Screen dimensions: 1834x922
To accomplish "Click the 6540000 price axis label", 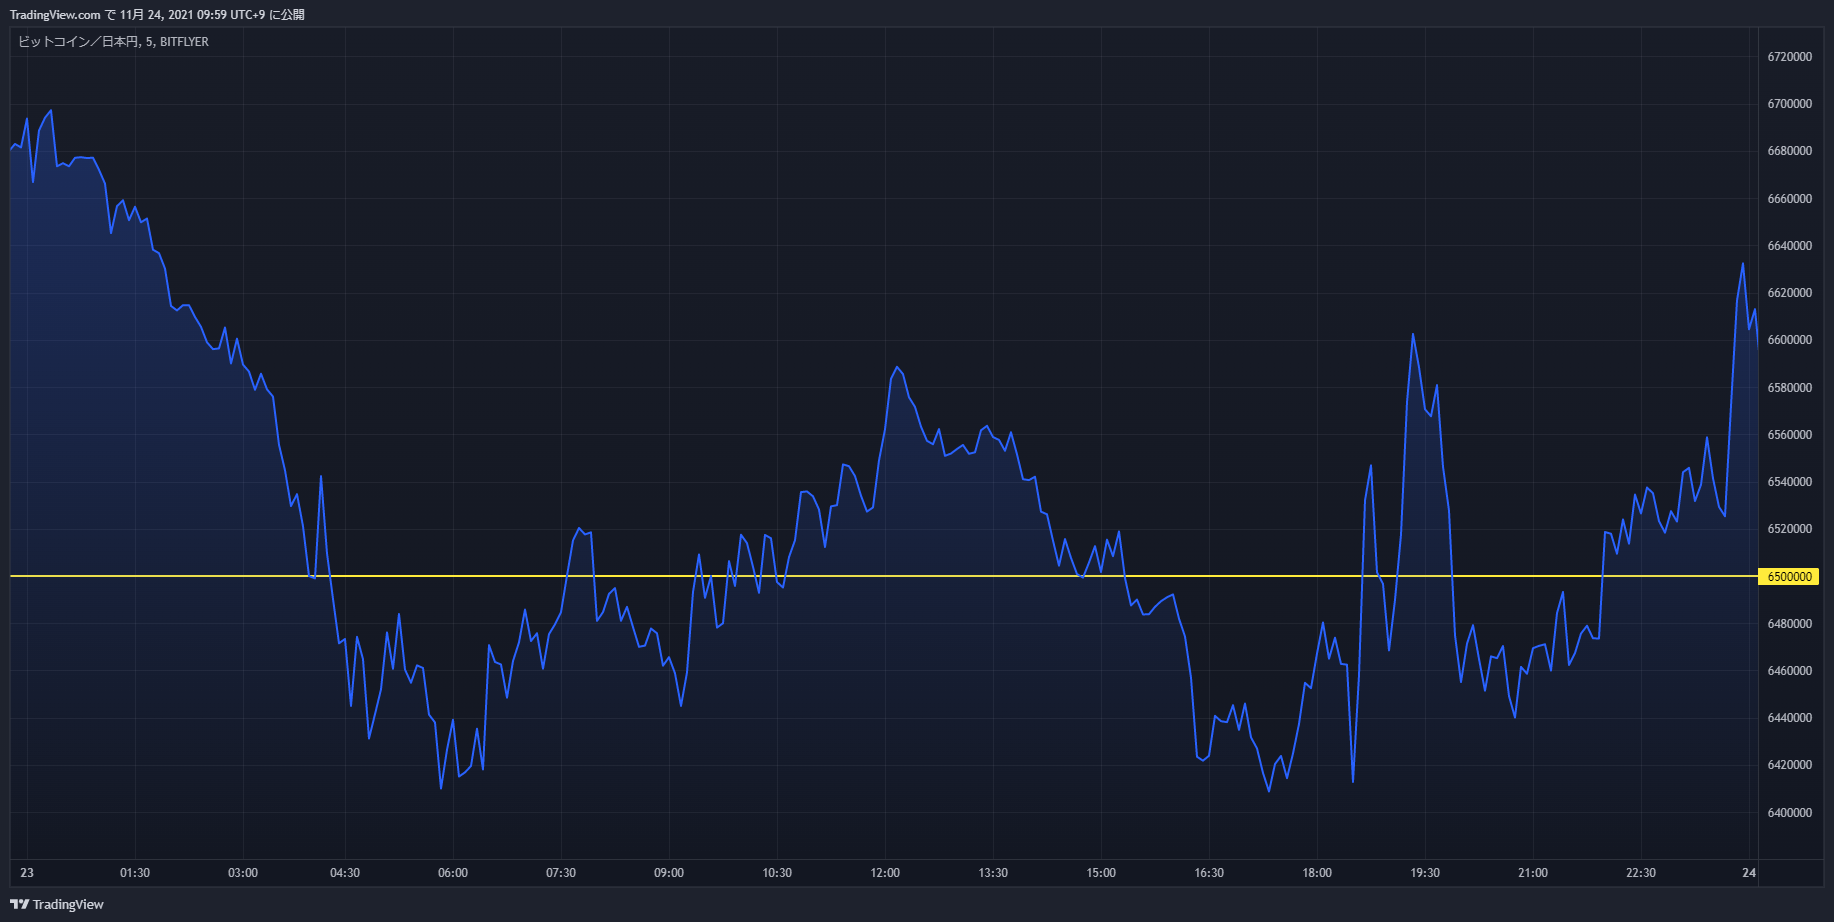I will (x=1789, y=482).
